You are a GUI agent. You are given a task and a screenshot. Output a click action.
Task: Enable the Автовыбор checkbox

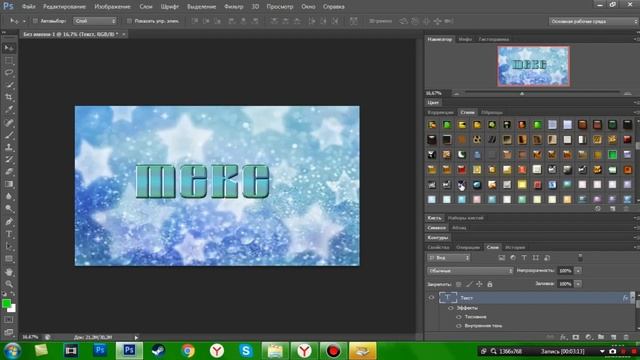[x=35, y=21]
